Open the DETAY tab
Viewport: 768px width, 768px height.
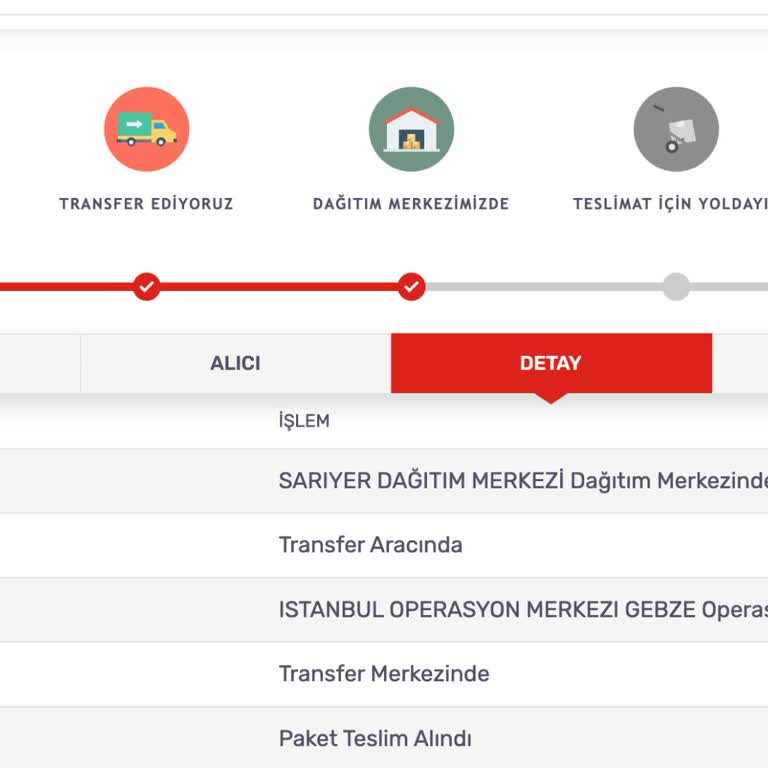click(x=552, y=363)
